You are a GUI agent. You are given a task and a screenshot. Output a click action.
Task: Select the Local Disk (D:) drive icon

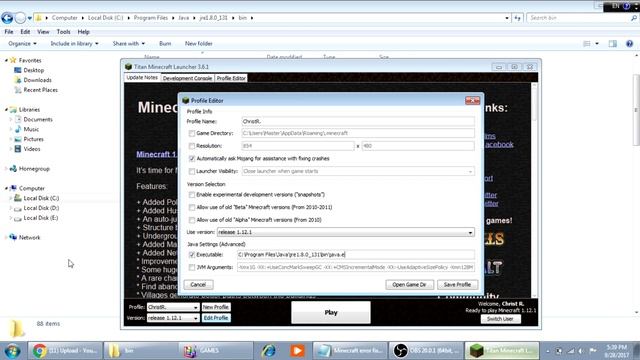[x=18, y=208]
